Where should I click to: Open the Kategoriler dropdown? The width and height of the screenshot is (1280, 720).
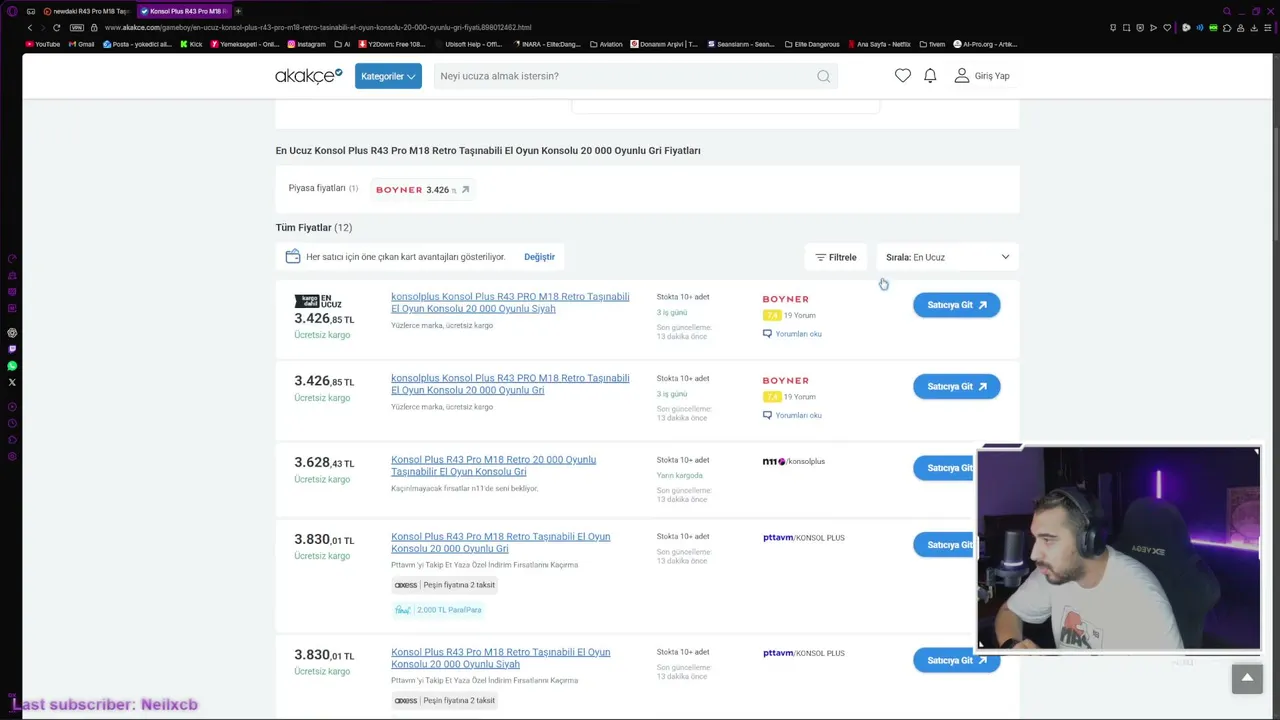point(388,76)
